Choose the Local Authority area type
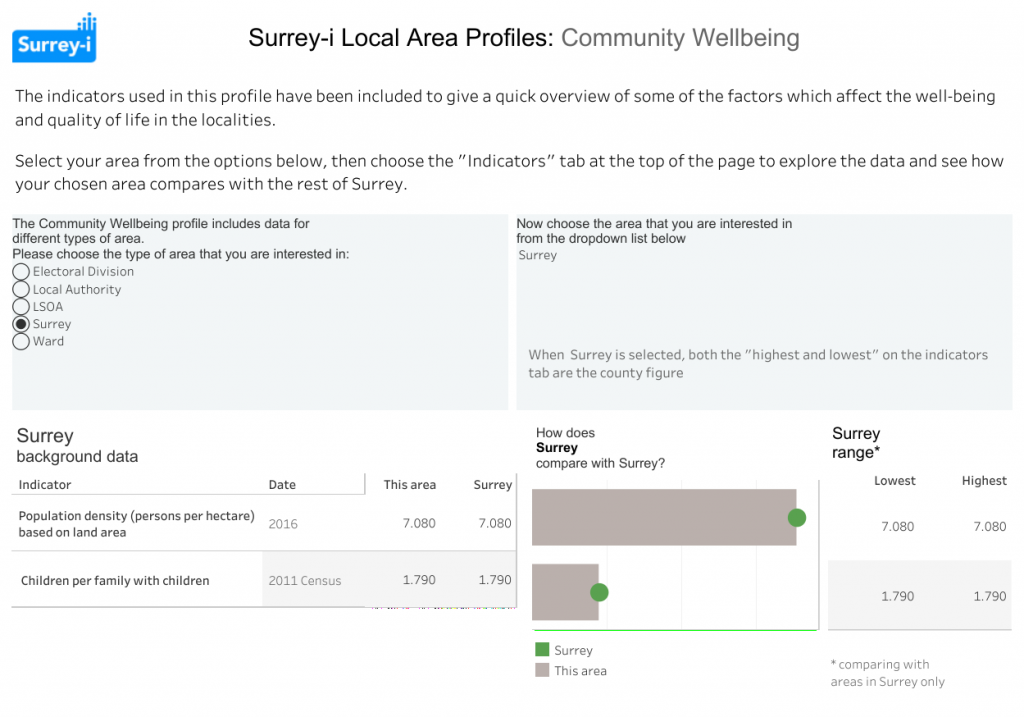Screen dimensions: 1024x717 (21, 289)
